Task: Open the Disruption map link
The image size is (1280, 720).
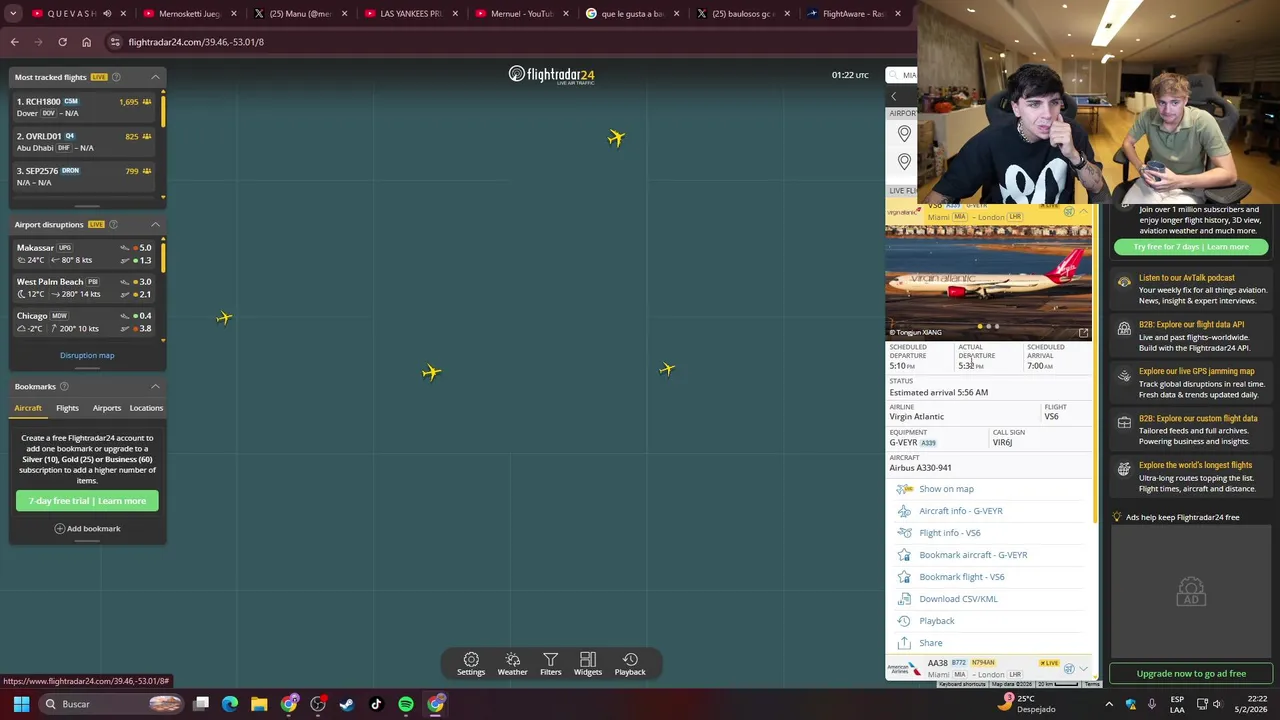Action: coord(87,355)
